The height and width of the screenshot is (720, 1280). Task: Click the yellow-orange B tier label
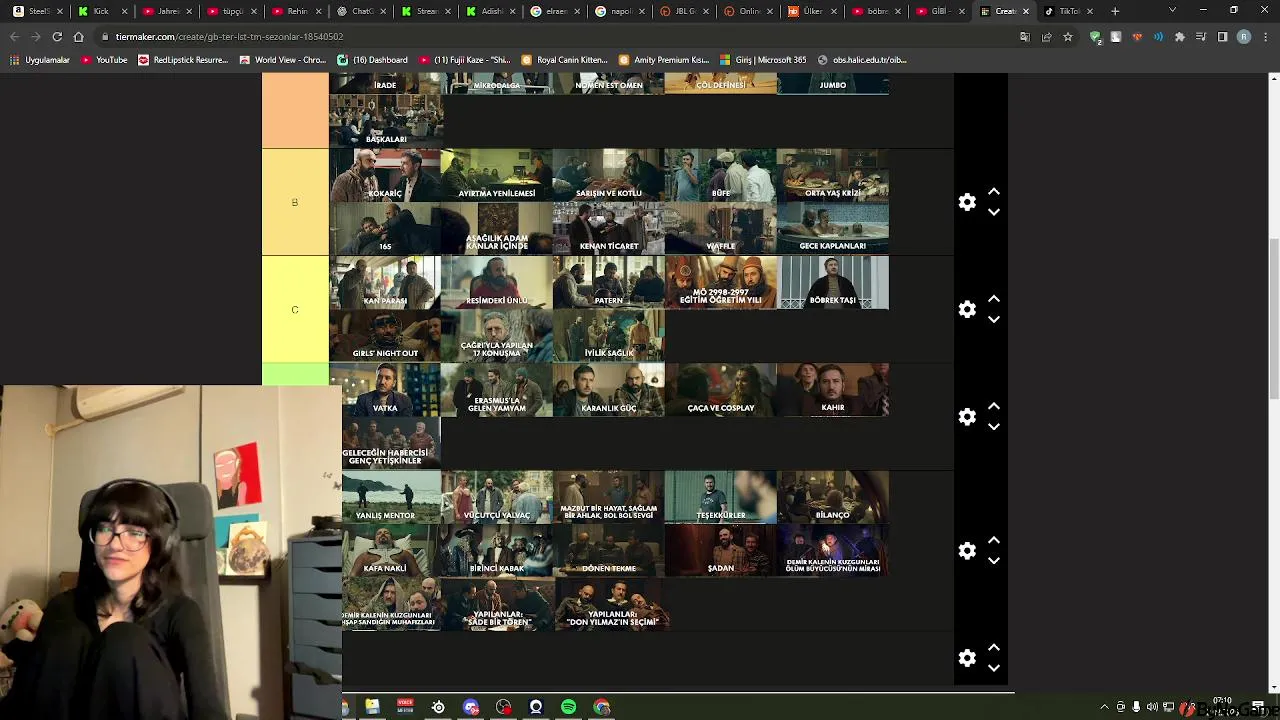[x=295, y=202]
